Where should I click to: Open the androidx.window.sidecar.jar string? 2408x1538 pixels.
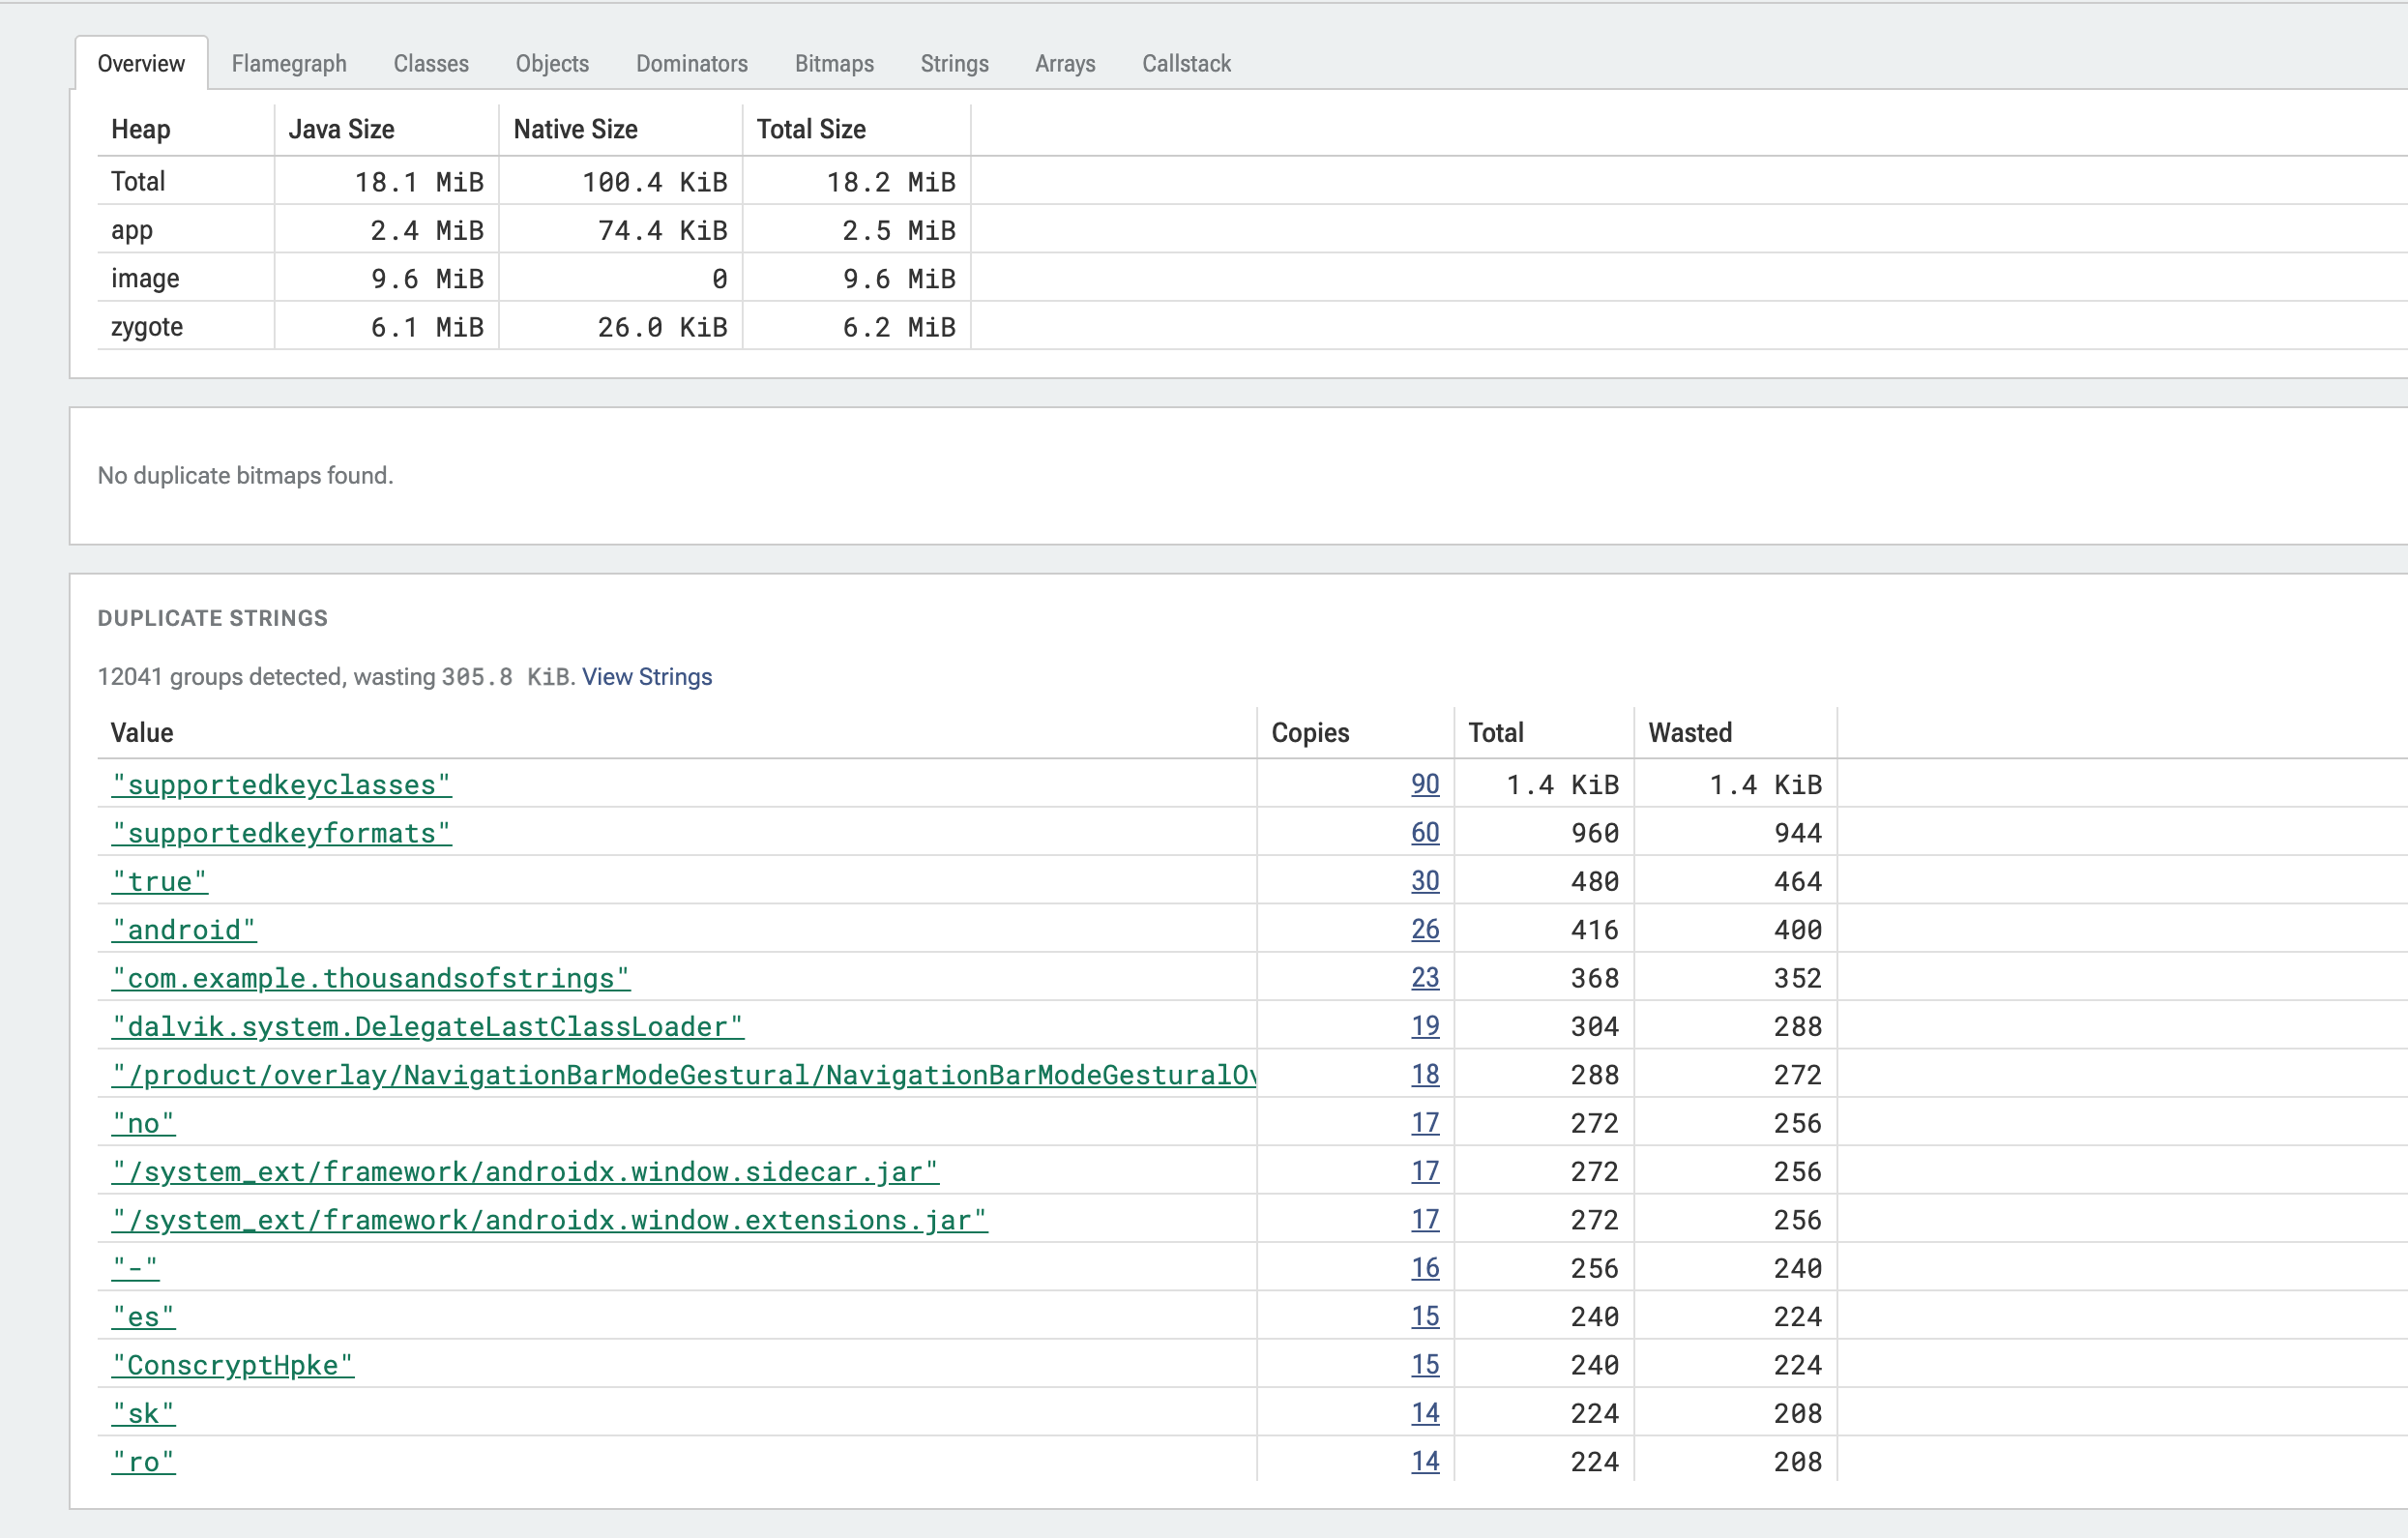525,1172
